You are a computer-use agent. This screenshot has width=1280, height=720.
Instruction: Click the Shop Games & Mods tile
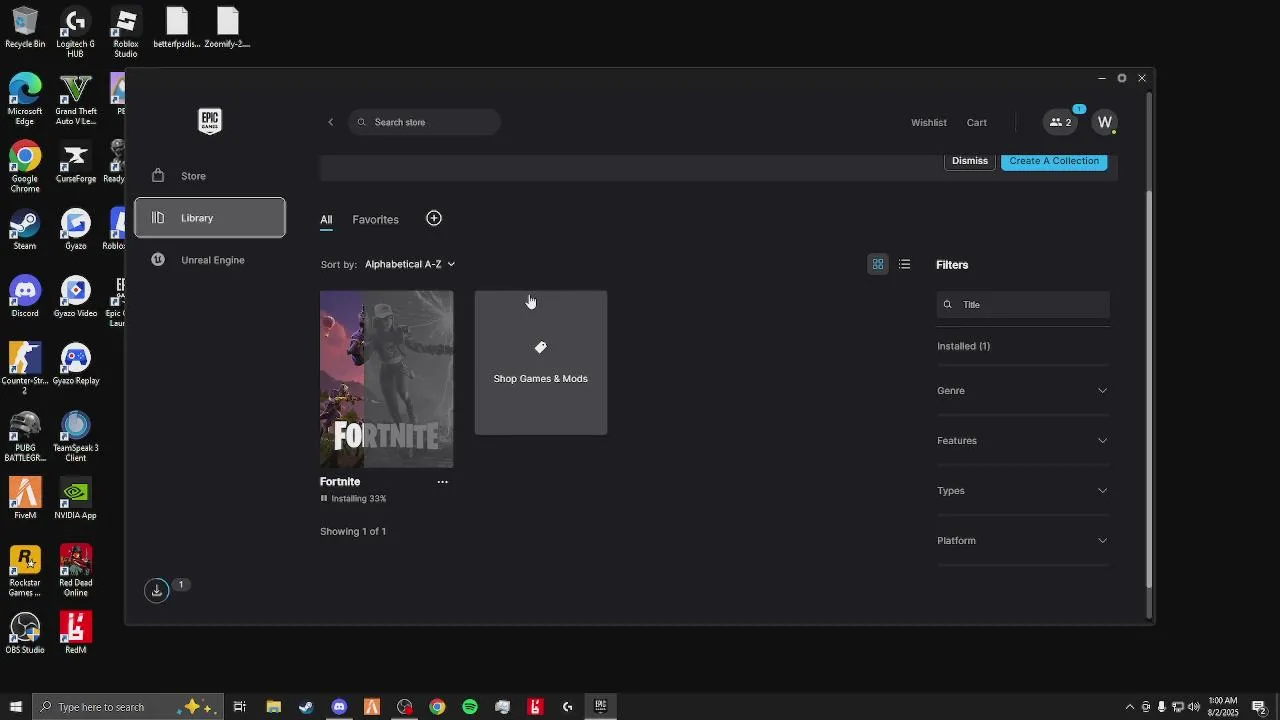pyautogui.click(x=541, y=363)
